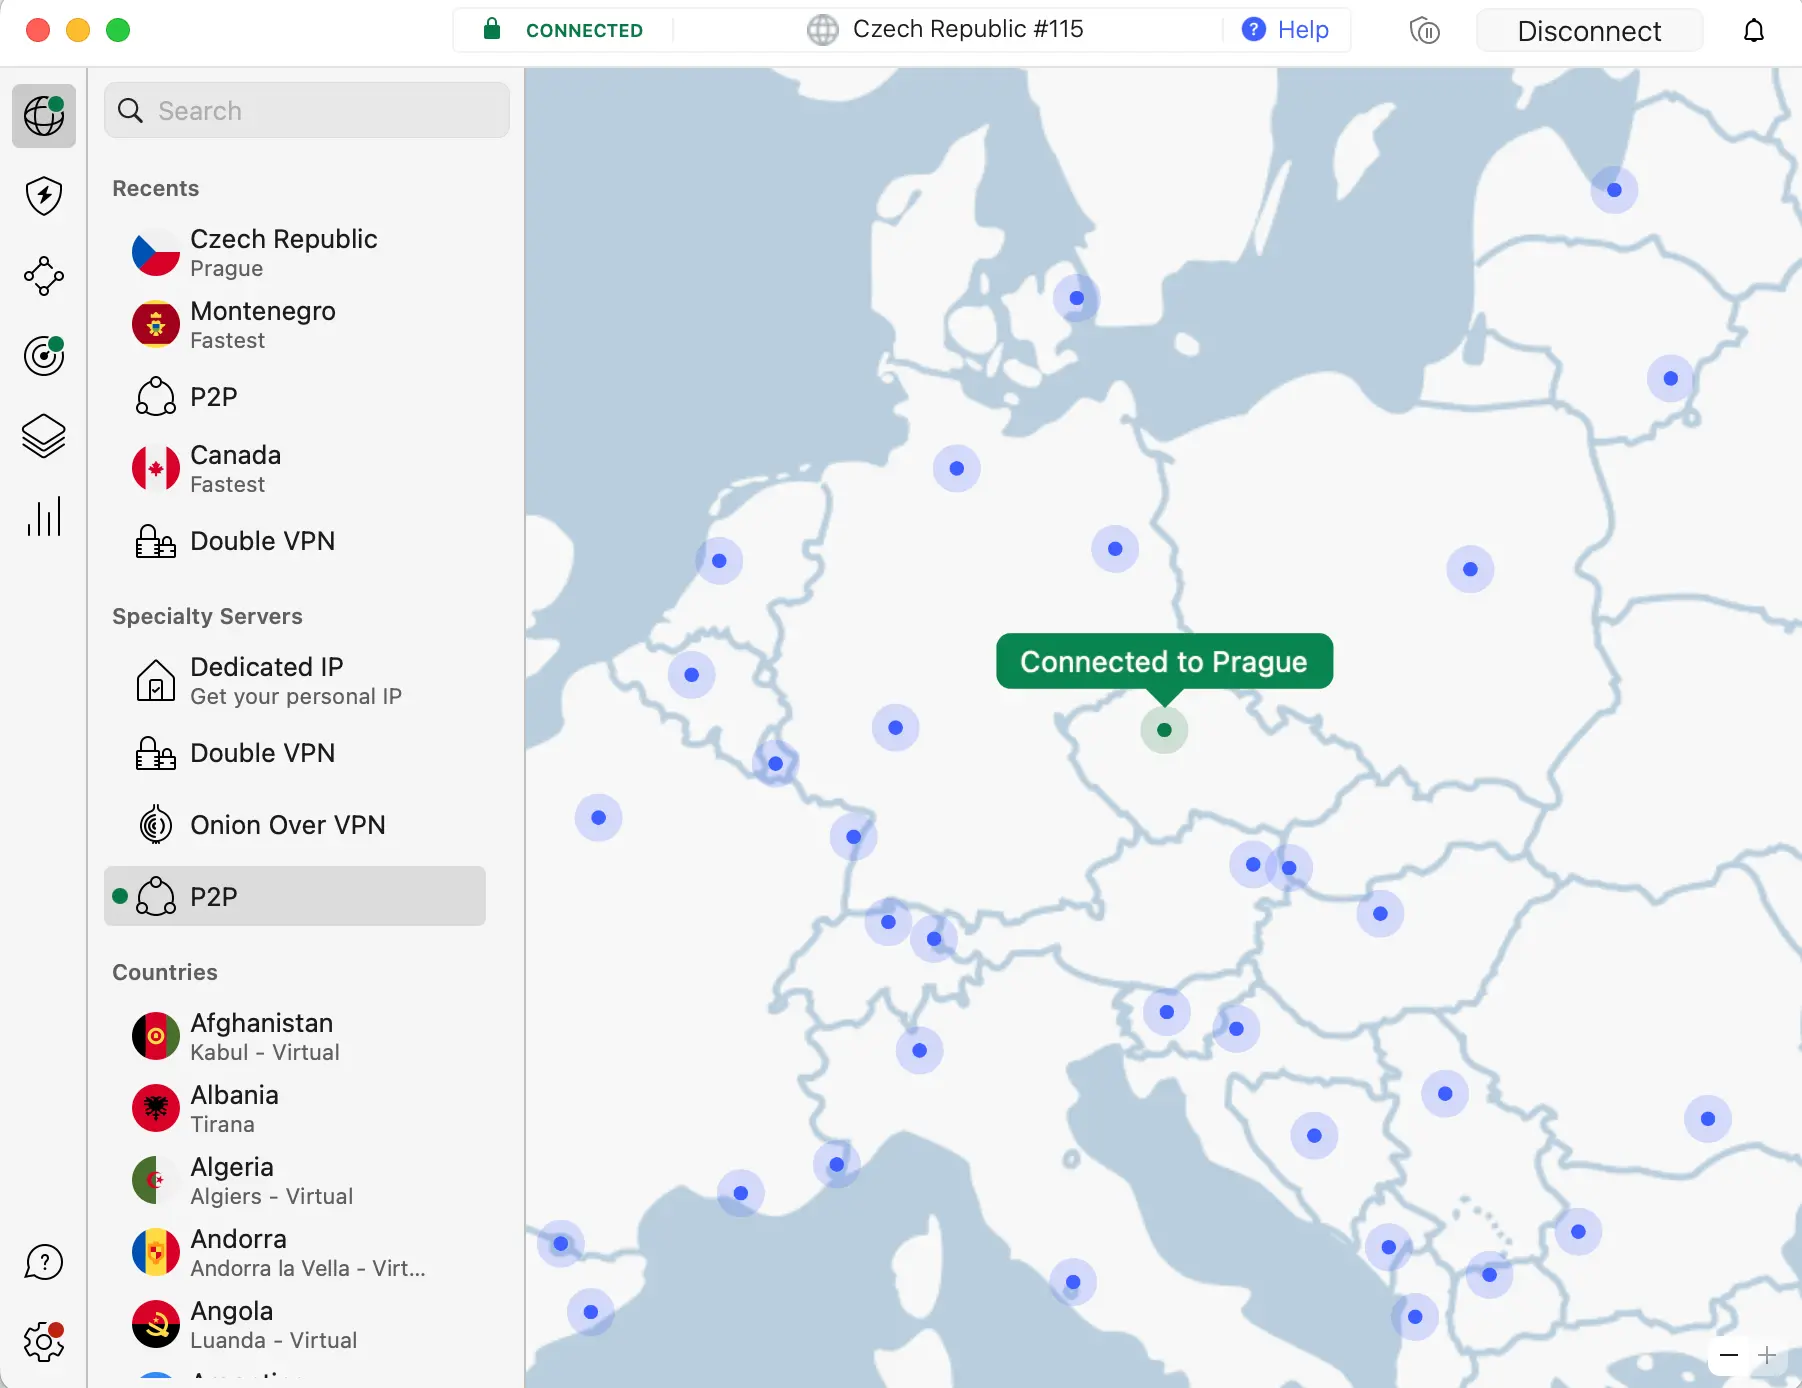Image resolution: width=1802 pixels, height=1388 pixels.
Task: Open the notifications bell icon
Action: 1754,31
